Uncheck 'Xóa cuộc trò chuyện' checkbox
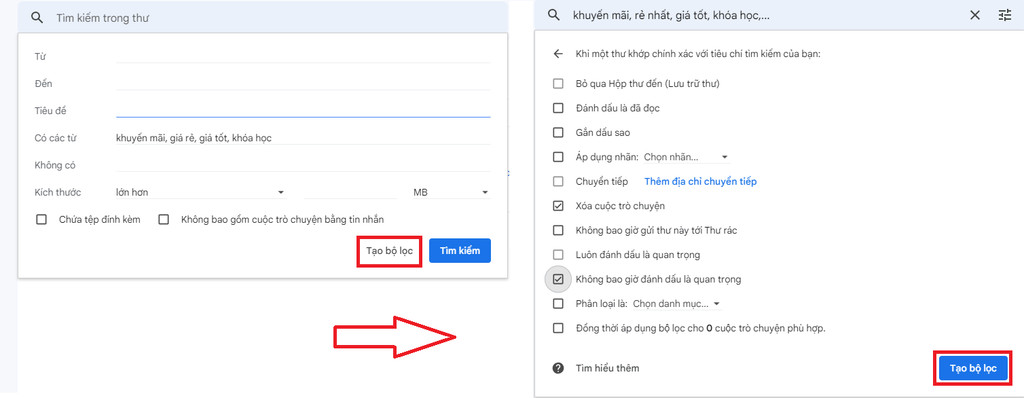1024x398 pixels. (x=558, y=206)
